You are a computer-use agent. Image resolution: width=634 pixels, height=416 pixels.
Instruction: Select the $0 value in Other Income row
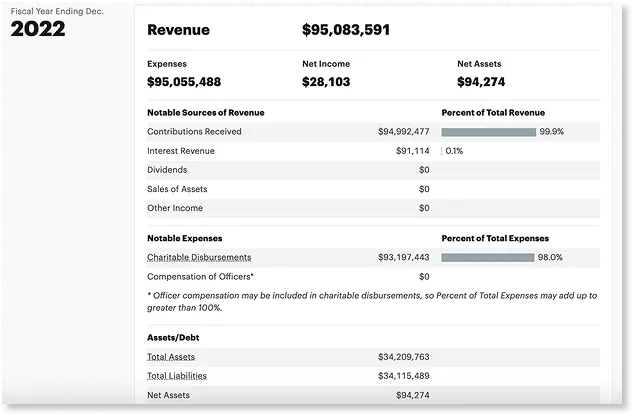coord(424,208)
